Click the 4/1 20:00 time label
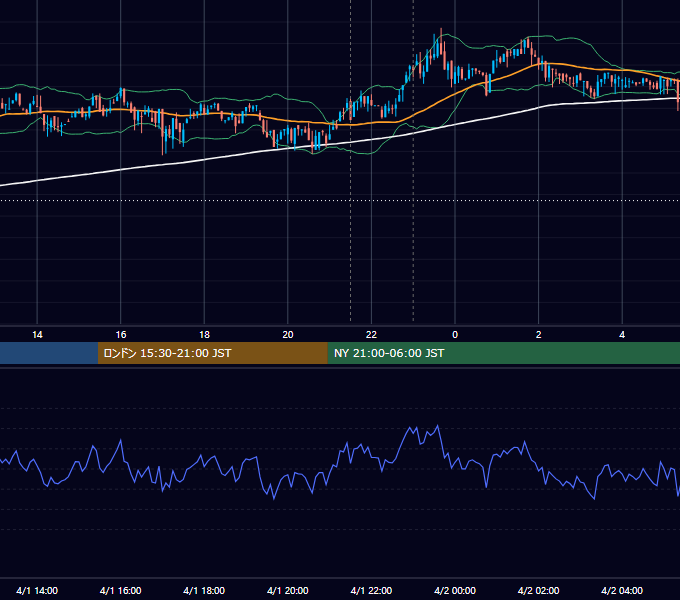680x600 pixels. 288,590
